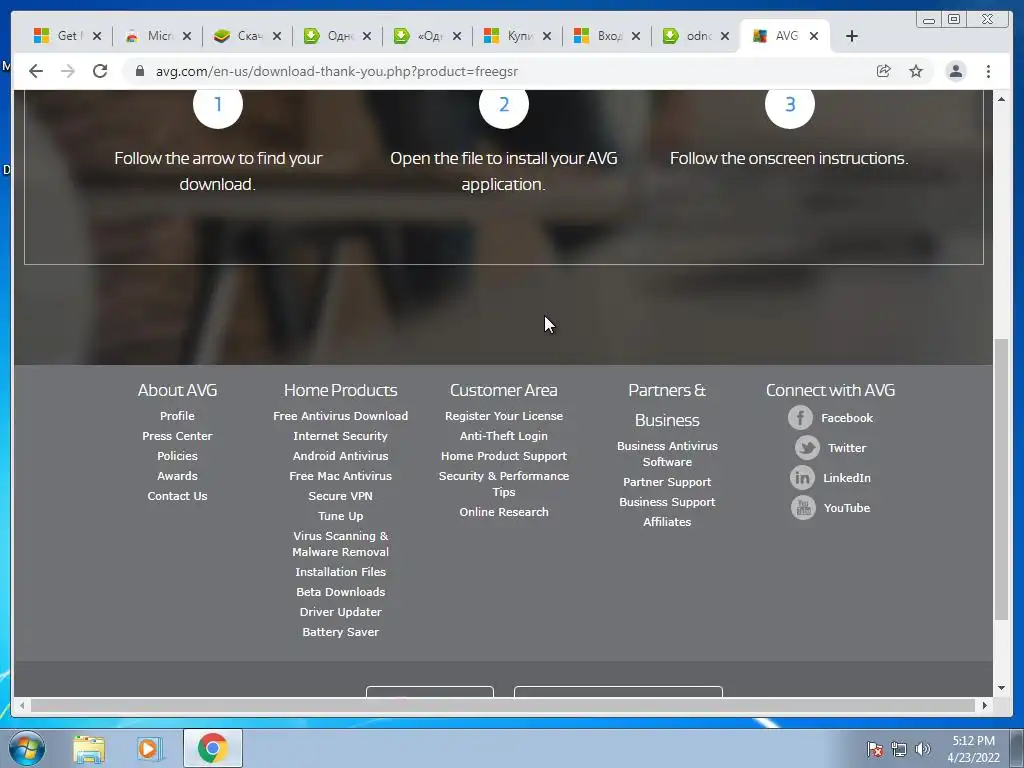Click the taskbar clock showing 5:12 PM

(x=973, y=749)
